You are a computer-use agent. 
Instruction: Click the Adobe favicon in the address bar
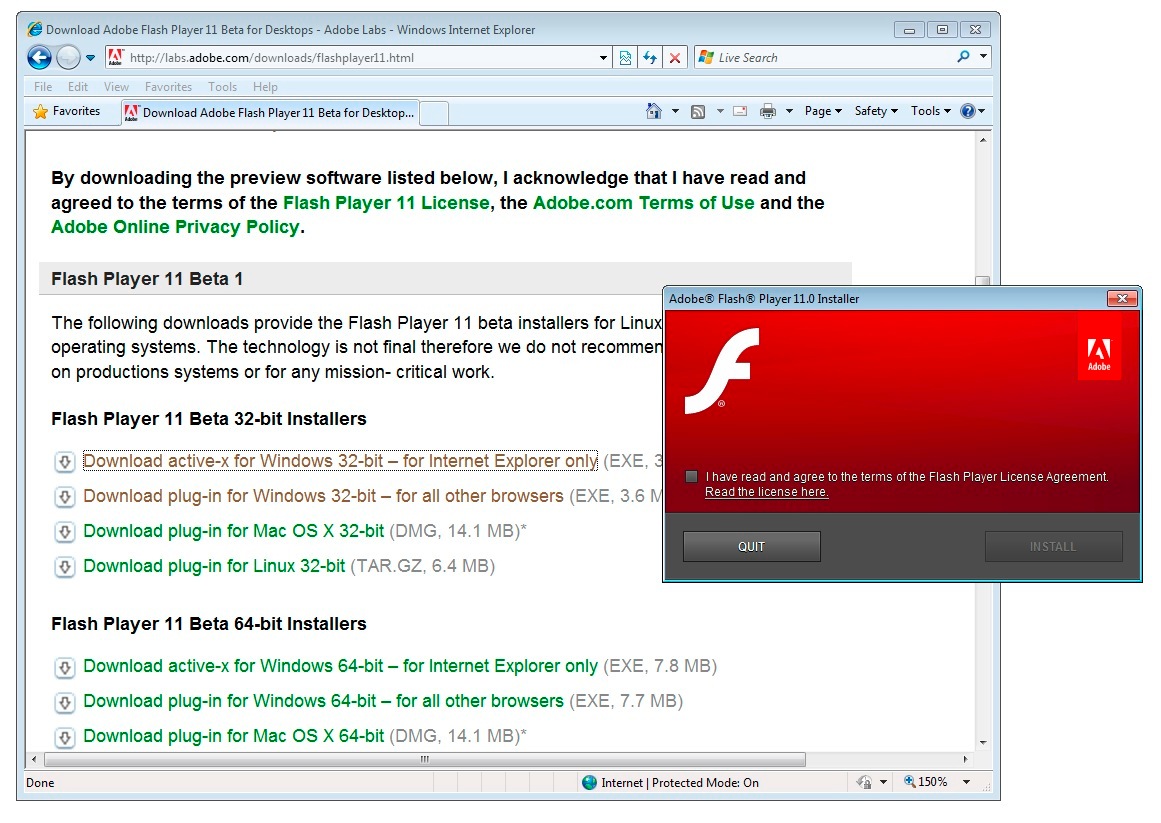(x=116, y=57)
